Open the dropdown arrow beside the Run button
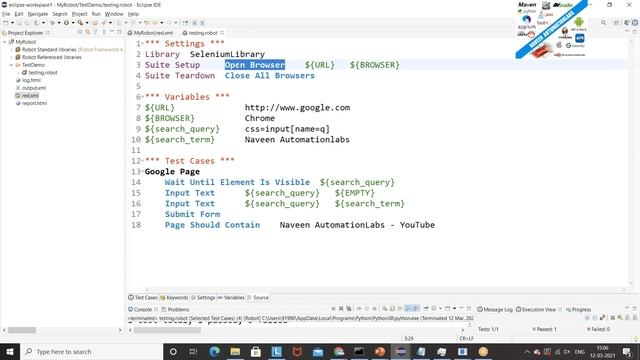This screenshot has height=360, width=640. click(x=73, y=23)
